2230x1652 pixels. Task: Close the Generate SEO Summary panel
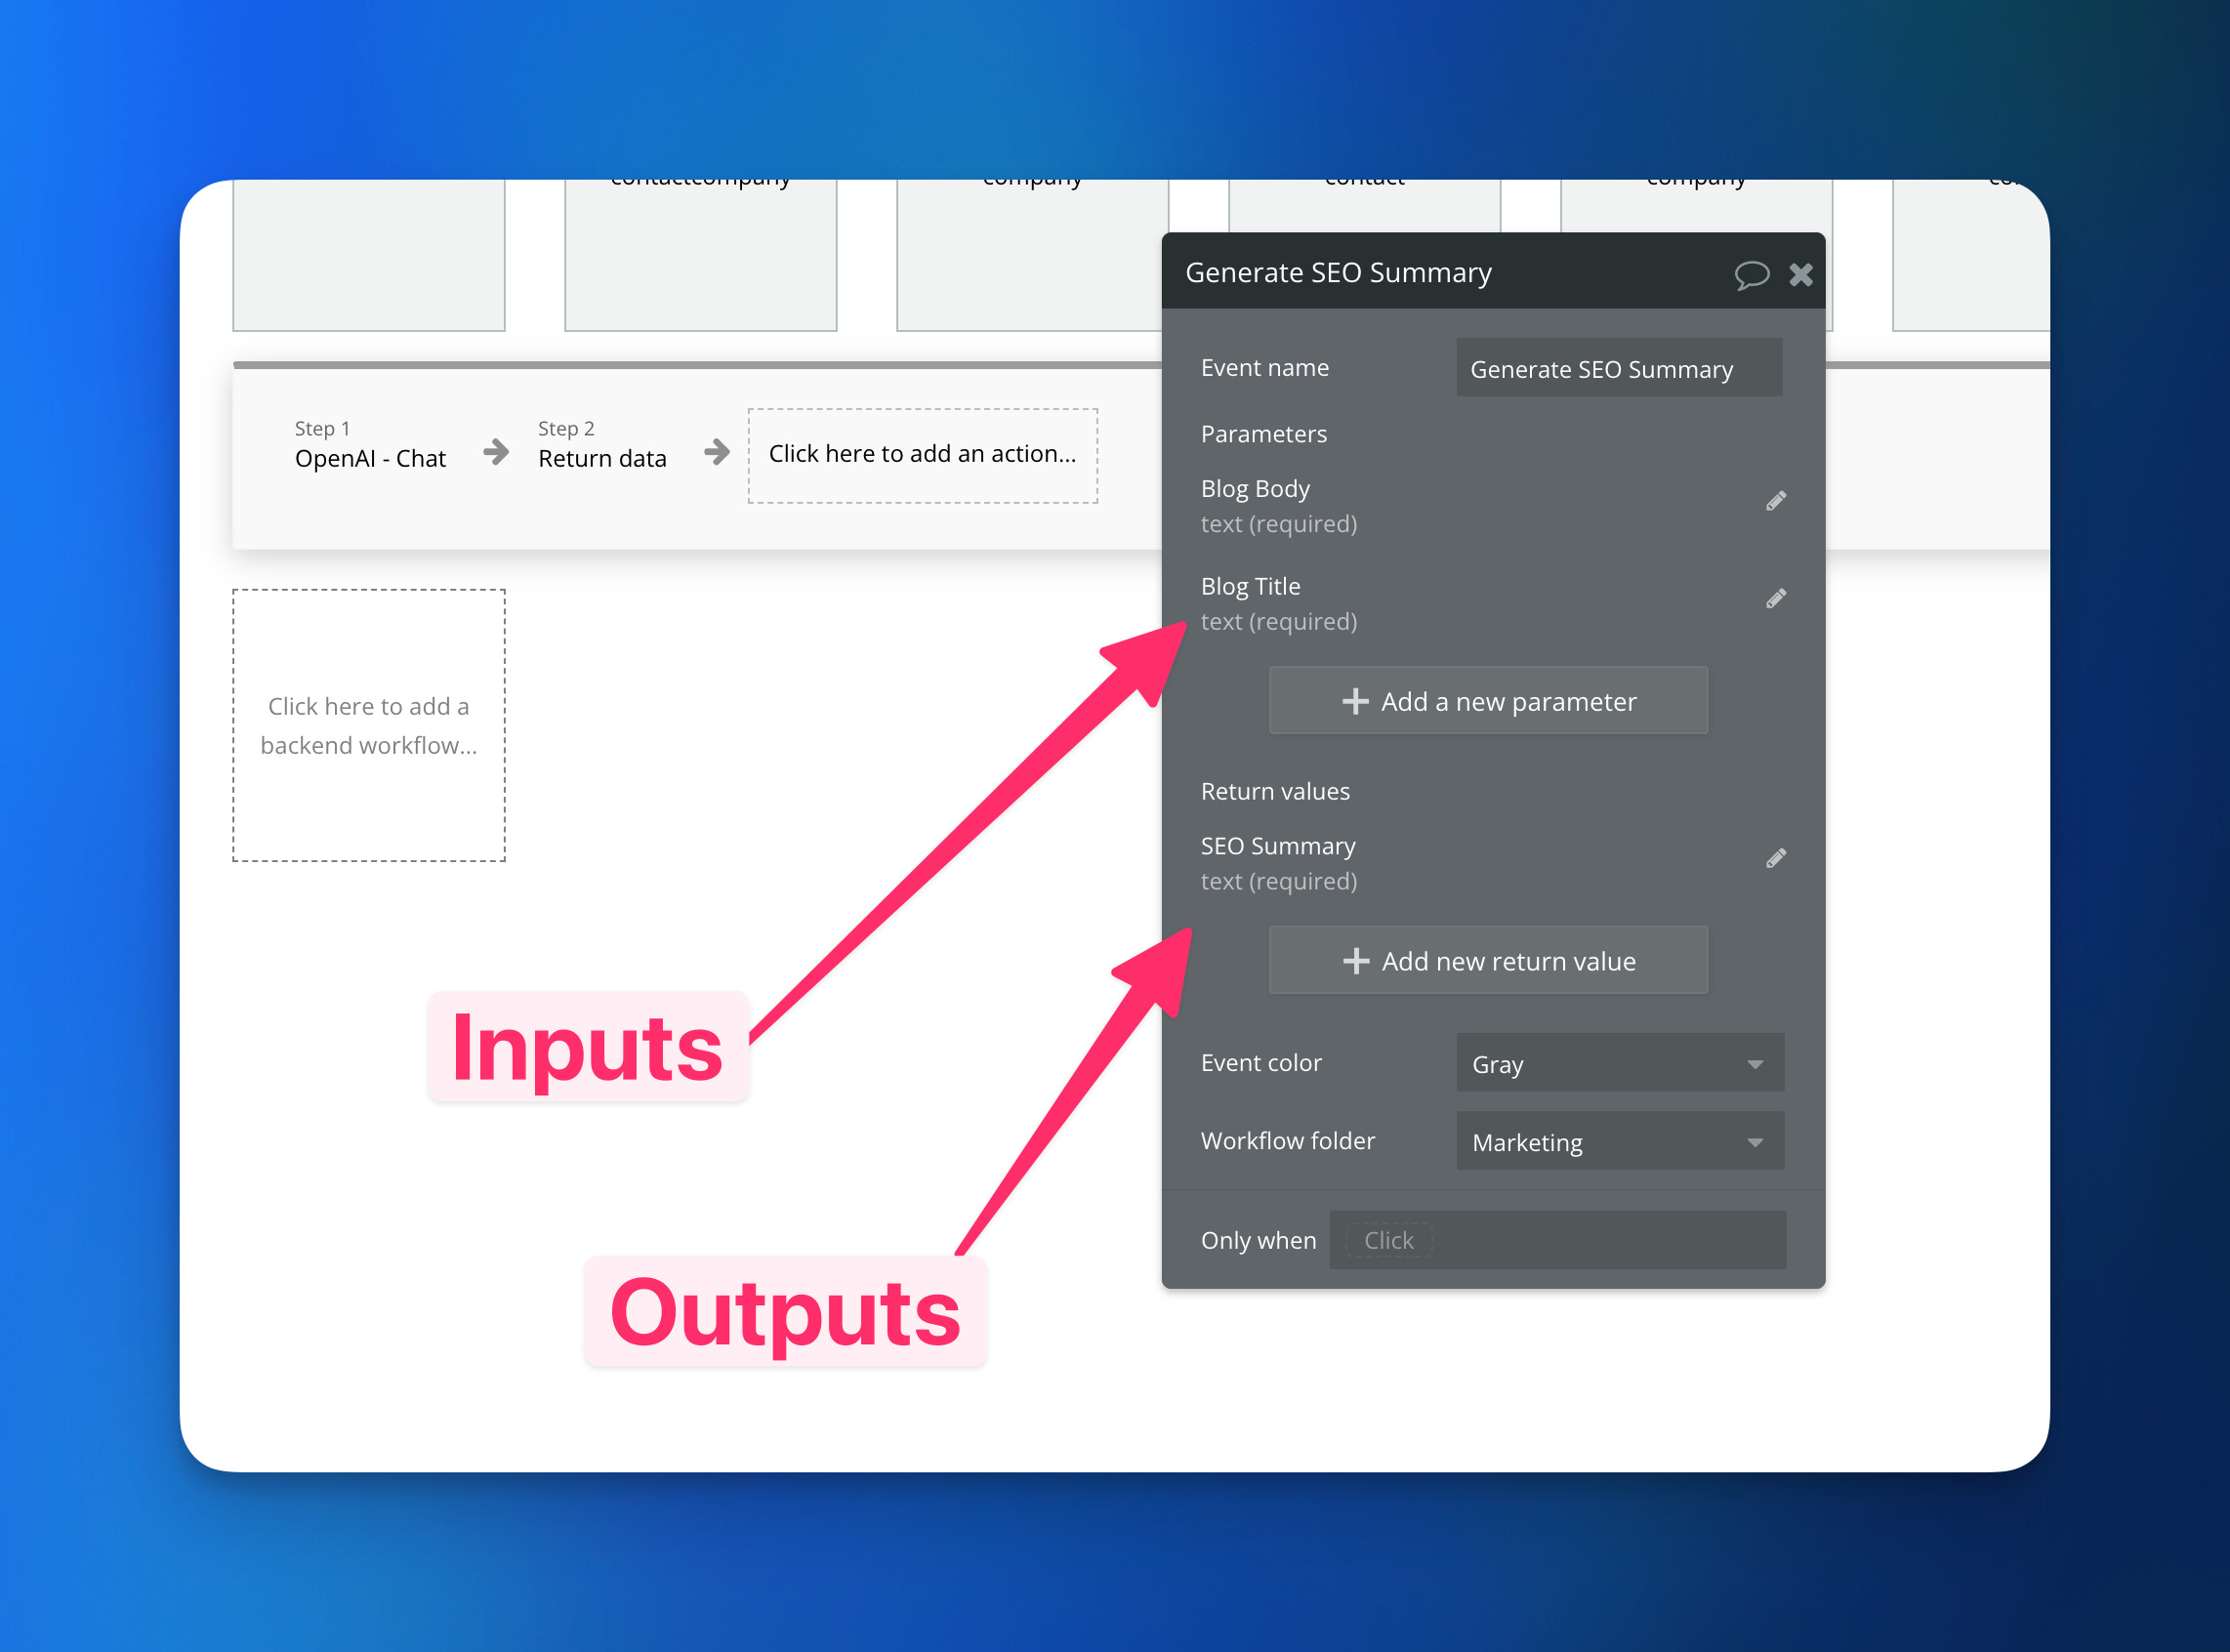[1801, 274]
